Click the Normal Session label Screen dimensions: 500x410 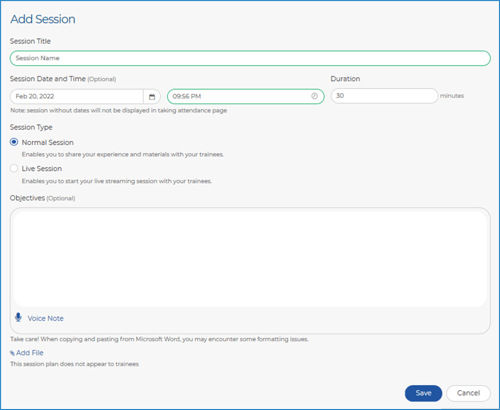pyautogui.click(x=48, y=142)
